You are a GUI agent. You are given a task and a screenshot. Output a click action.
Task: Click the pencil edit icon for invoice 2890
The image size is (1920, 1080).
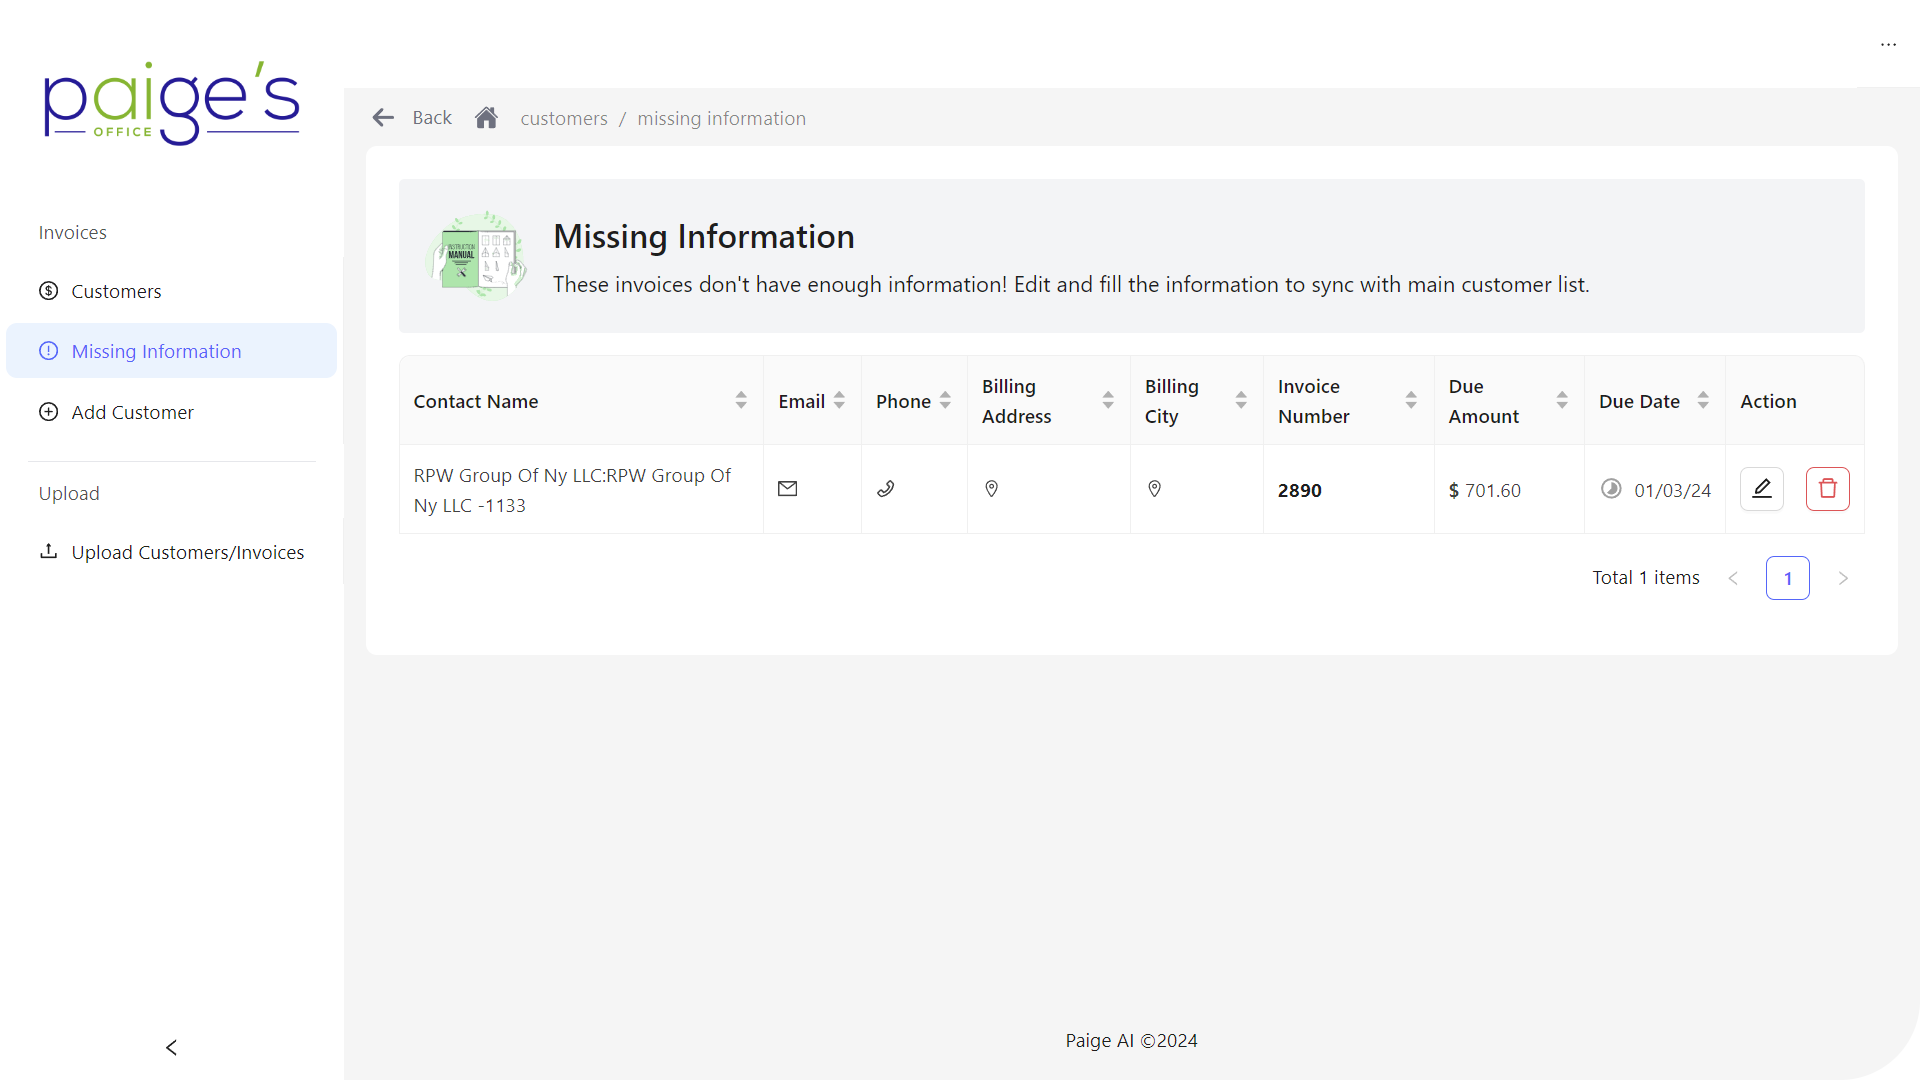1761,489
